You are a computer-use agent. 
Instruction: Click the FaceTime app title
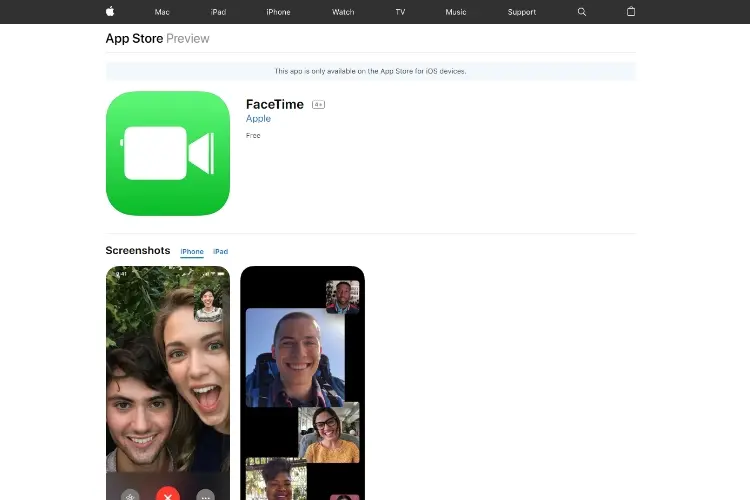click(x=275, y=104)
